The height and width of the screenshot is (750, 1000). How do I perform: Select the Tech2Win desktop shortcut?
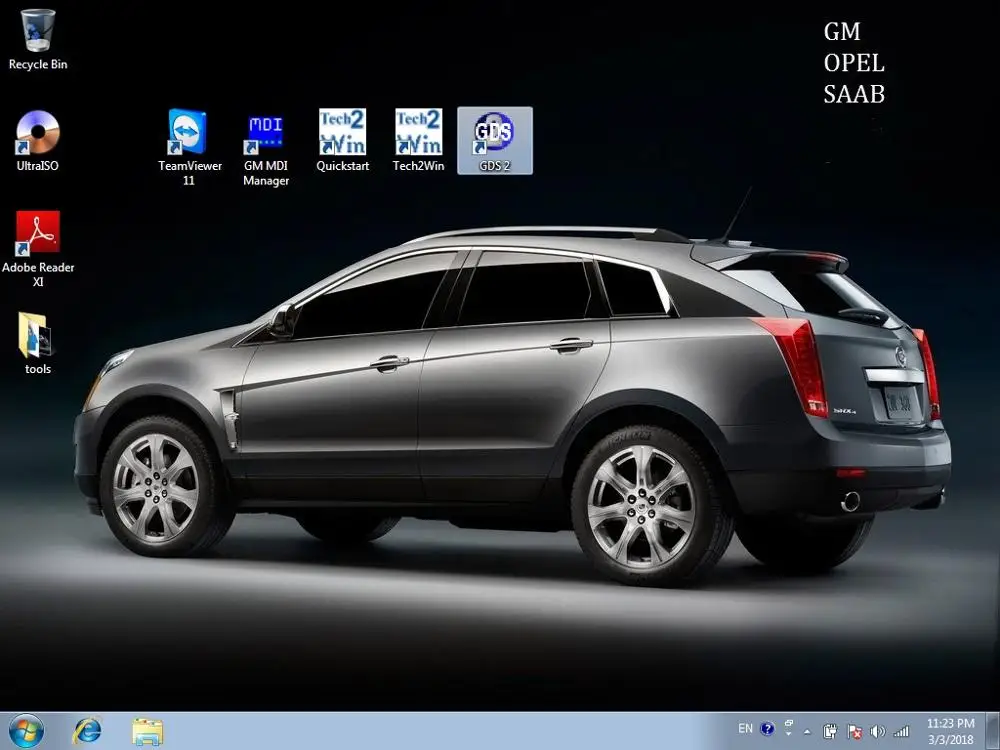pos(418,140)
